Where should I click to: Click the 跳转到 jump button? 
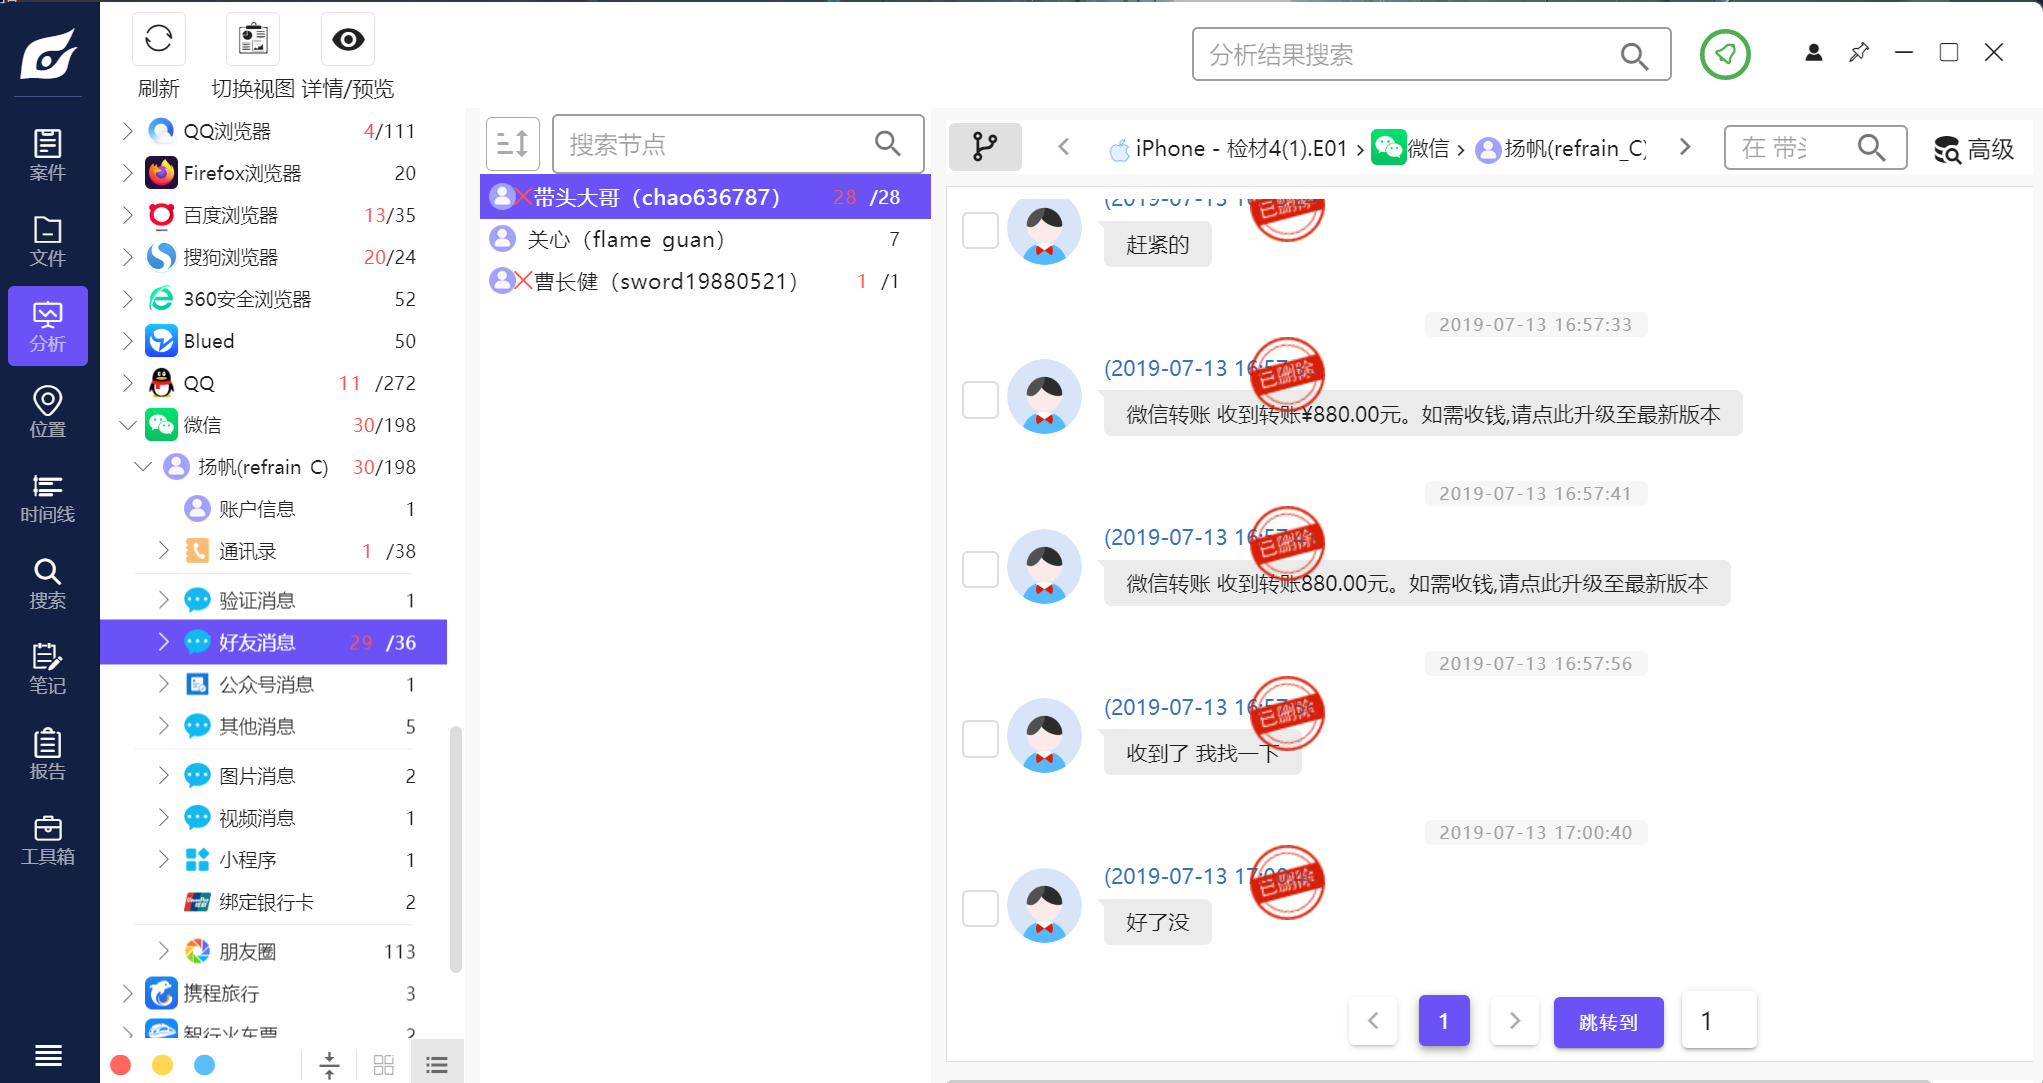(x=1608, y=1022)
